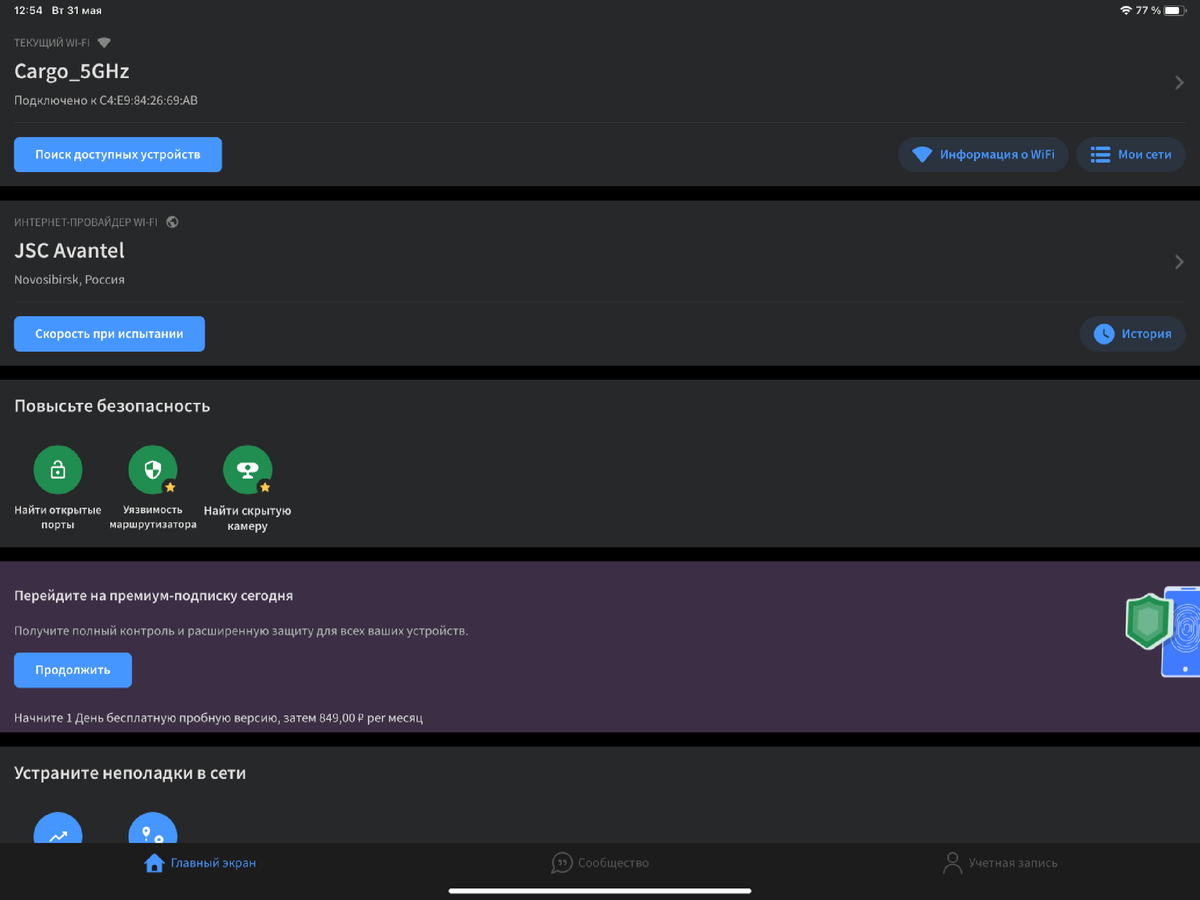Click Поиск доступных устройств button

[118, 155]
